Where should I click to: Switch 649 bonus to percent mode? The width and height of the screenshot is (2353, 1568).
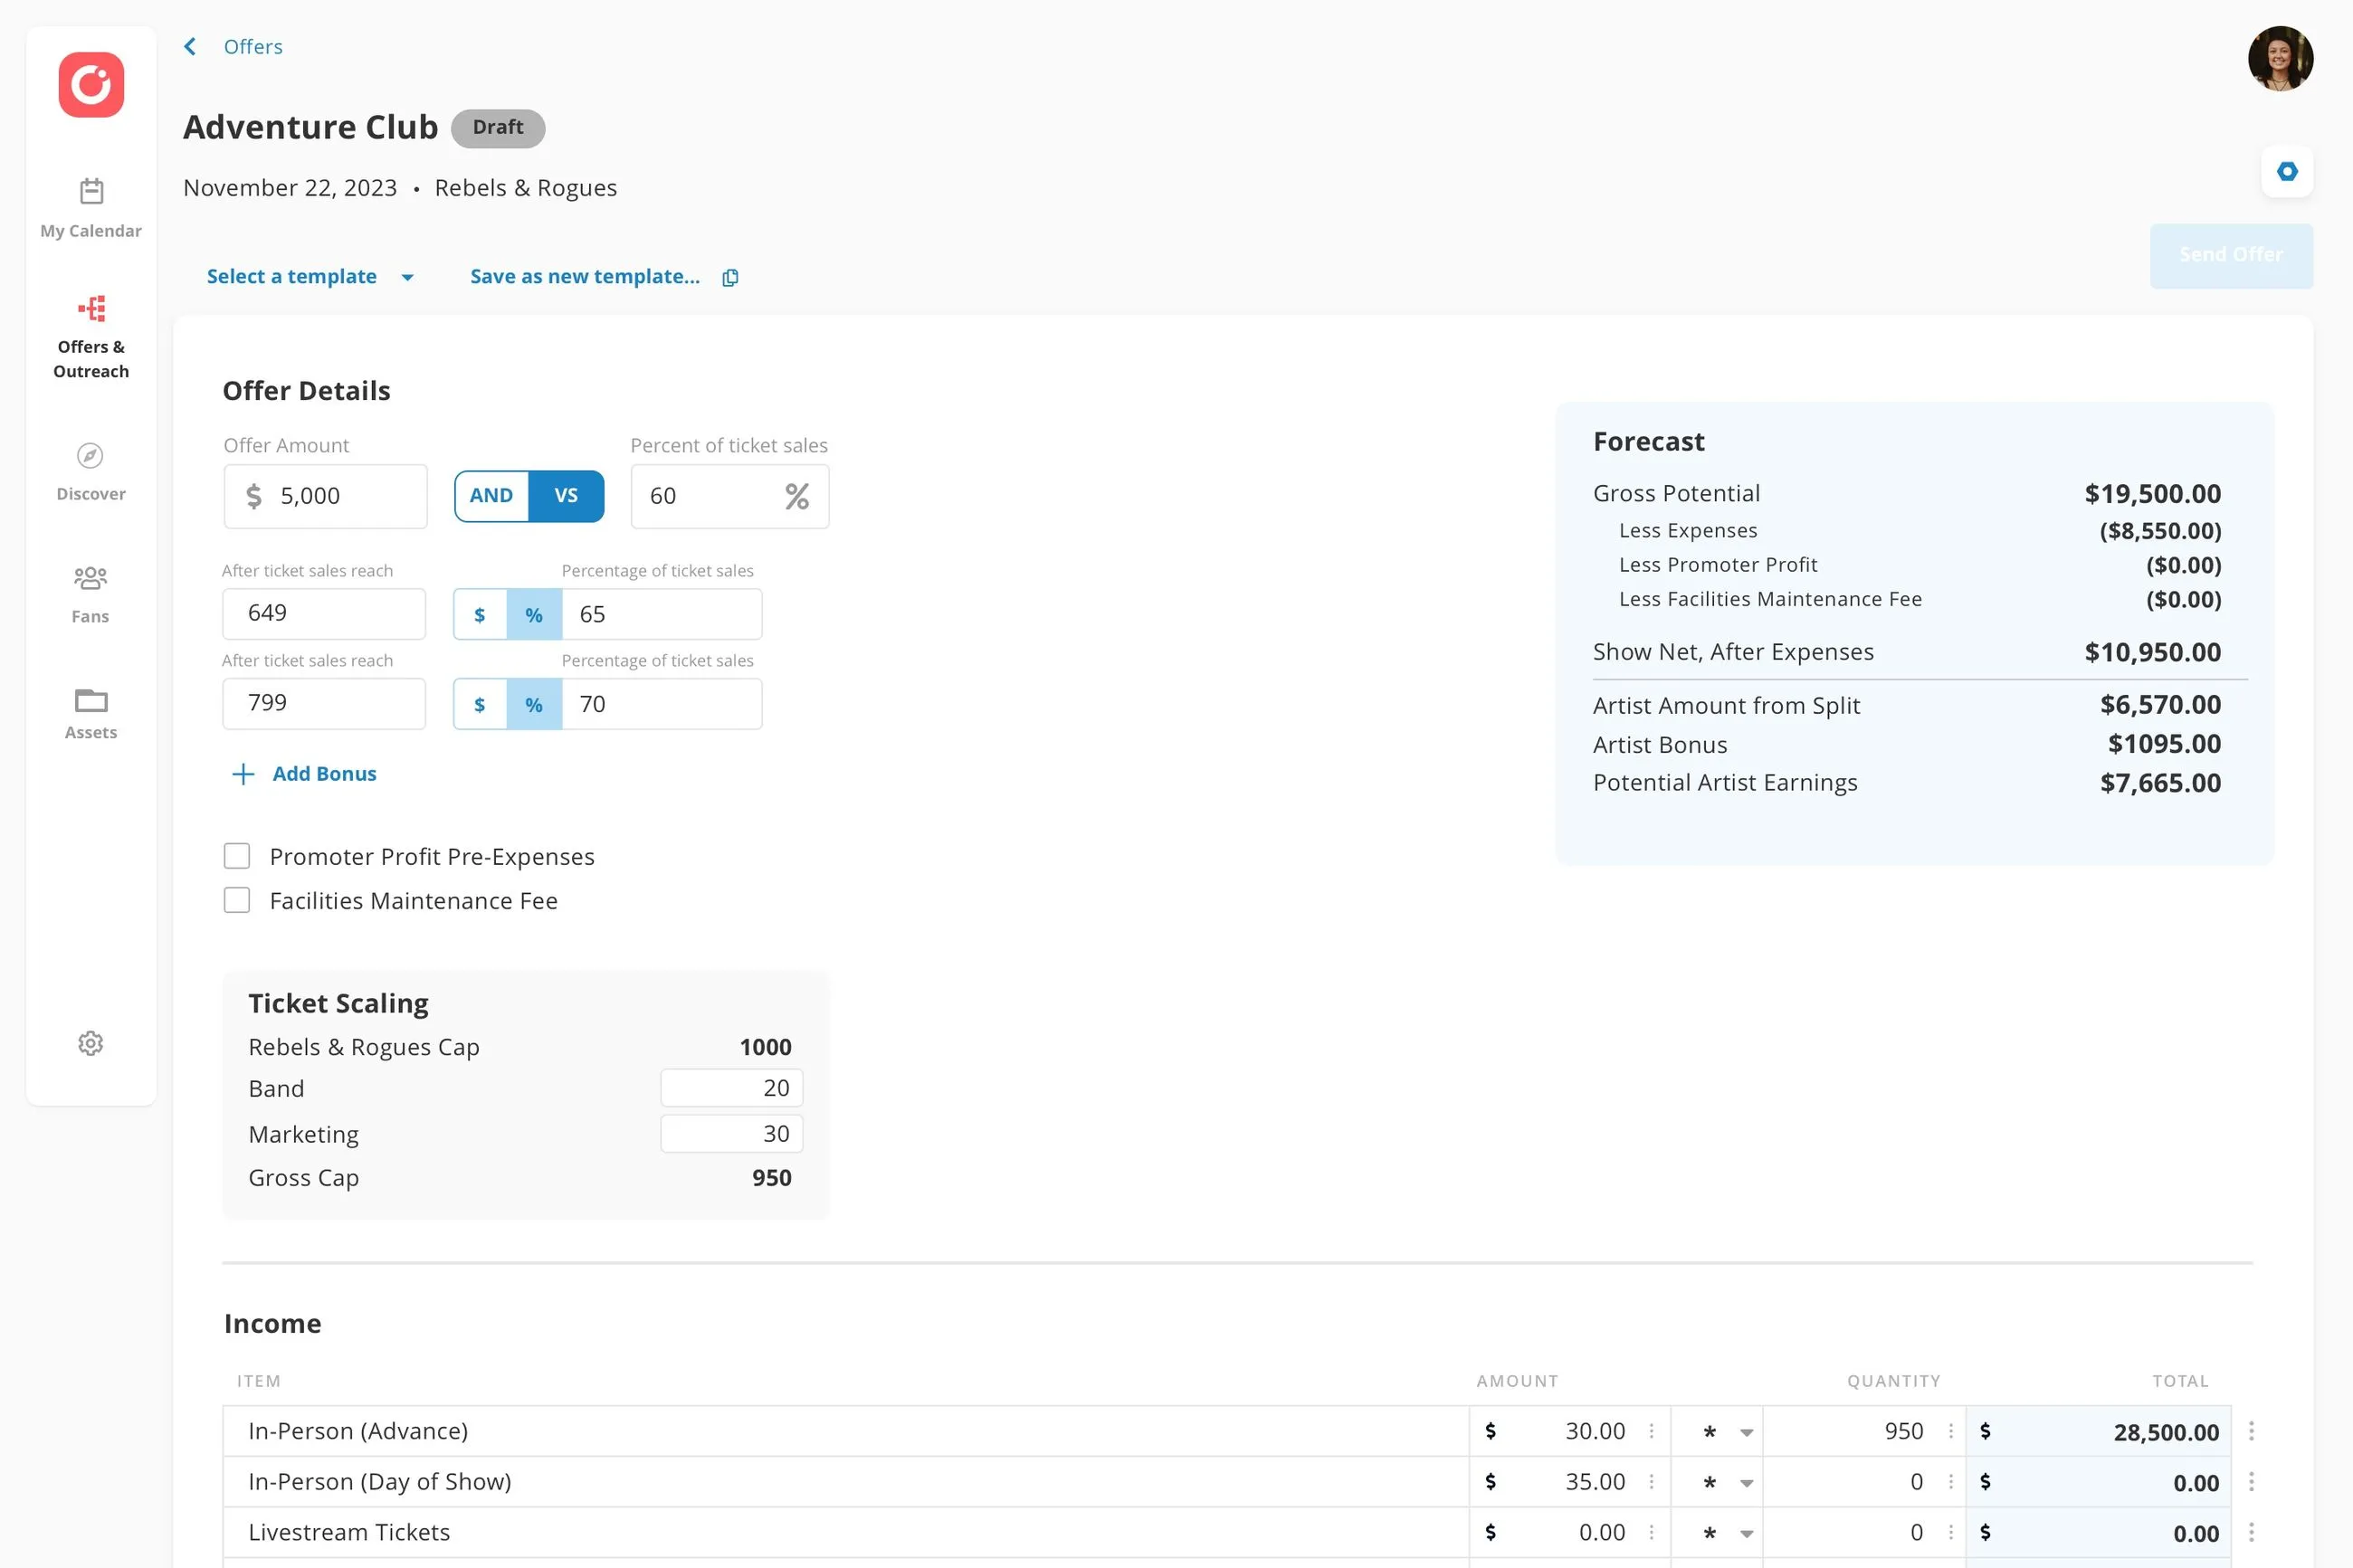coord(534,614)
